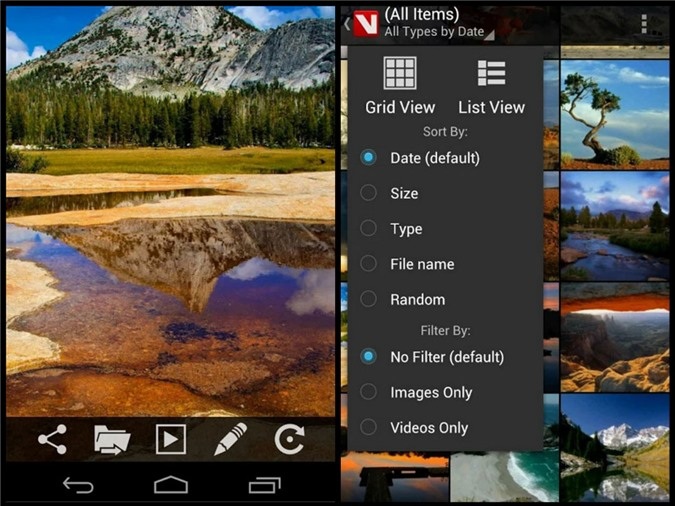Open the beach shoreline thumbnail
Screen dimensions: 675x506
pos(505,476)
